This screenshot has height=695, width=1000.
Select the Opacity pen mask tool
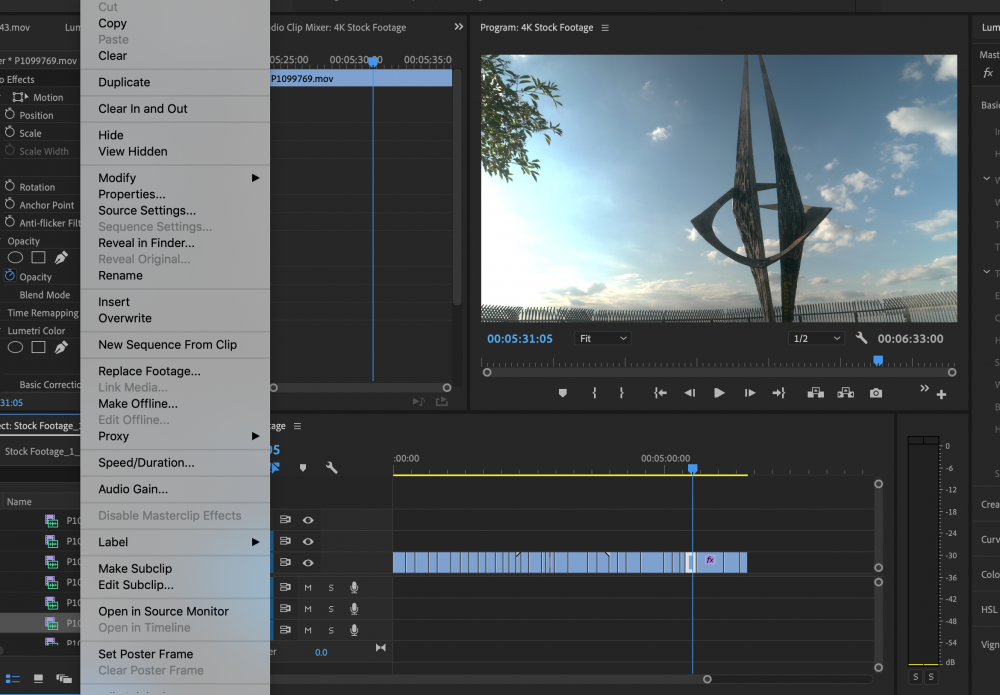(x=61, y=257)
